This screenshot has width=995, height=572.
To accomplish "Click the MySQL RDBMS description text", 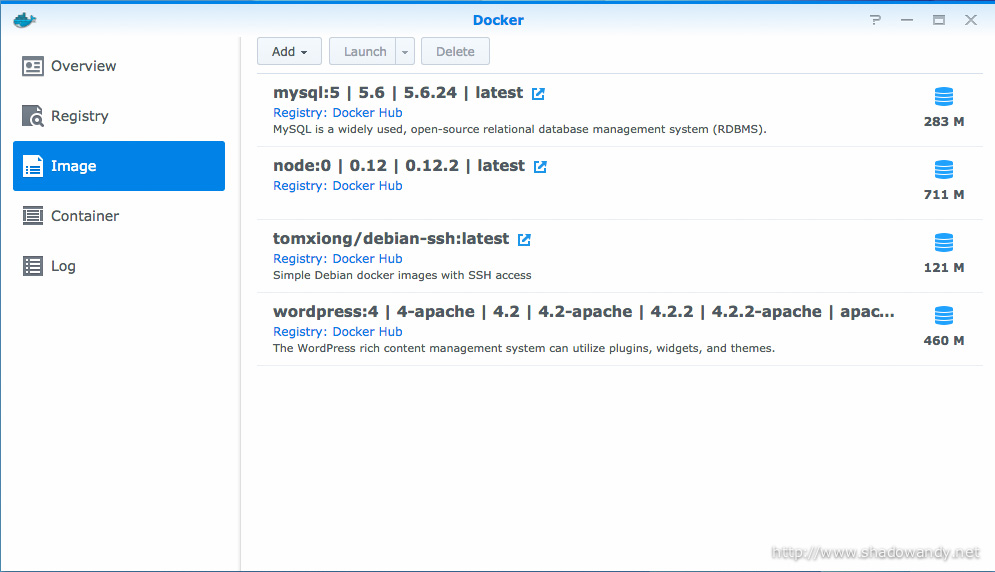I will (520, 130).
